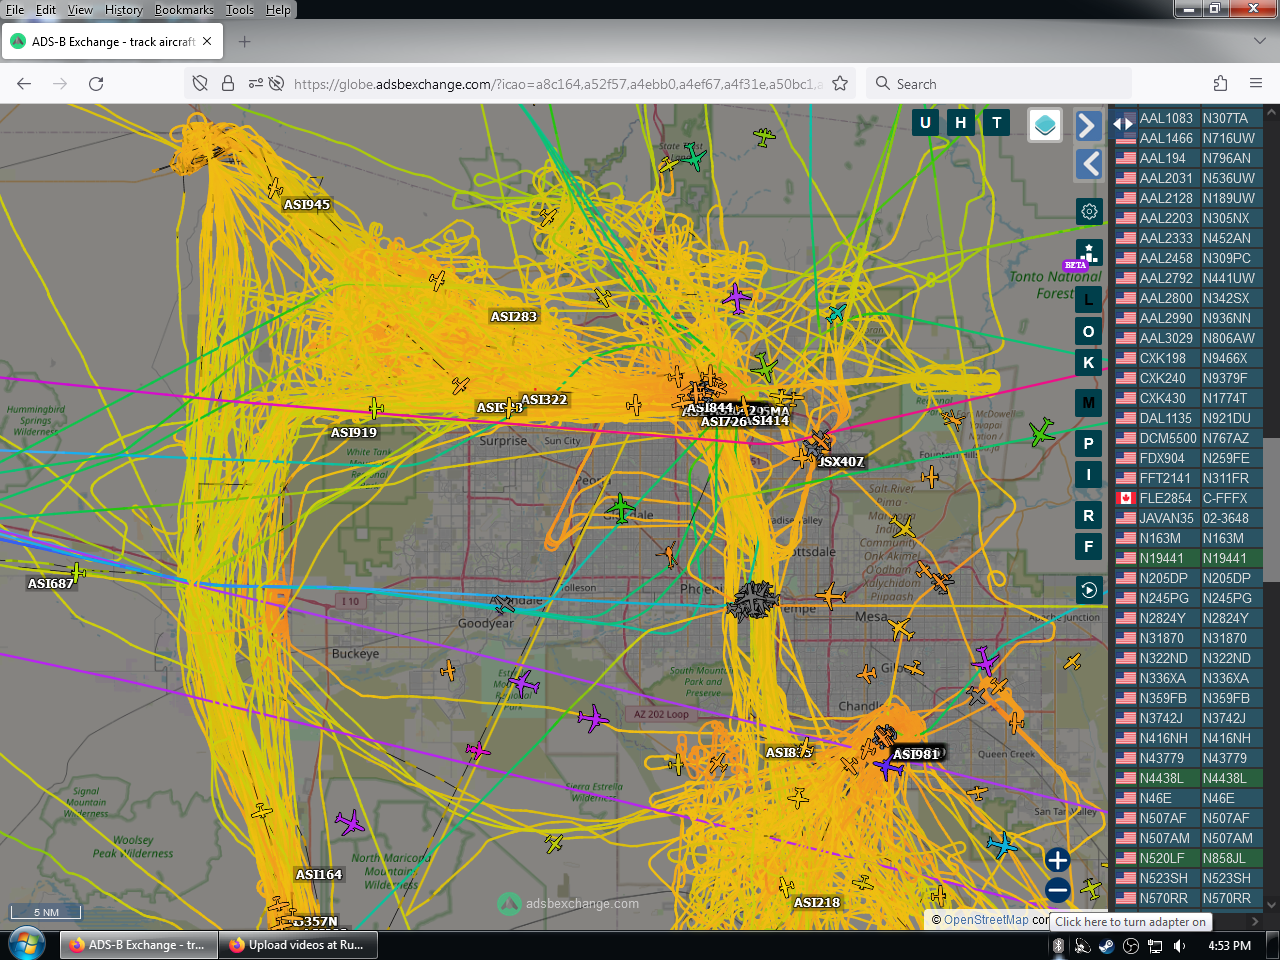Open the History menu
Viewport: 1280px width, 960px height.
[124, 10]
